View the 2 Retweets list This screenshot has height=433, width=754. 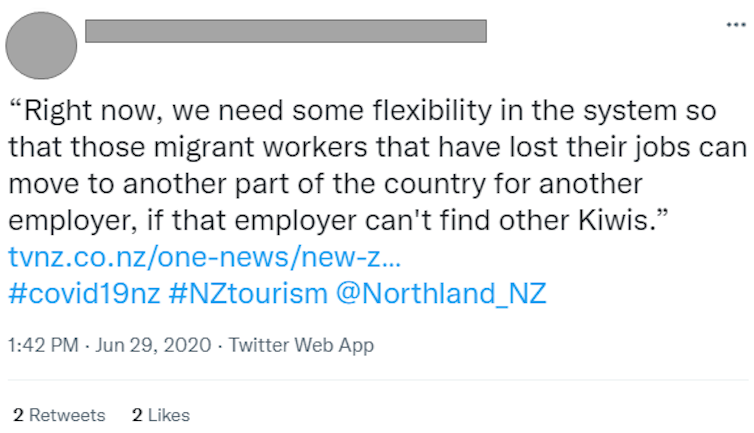59,414
